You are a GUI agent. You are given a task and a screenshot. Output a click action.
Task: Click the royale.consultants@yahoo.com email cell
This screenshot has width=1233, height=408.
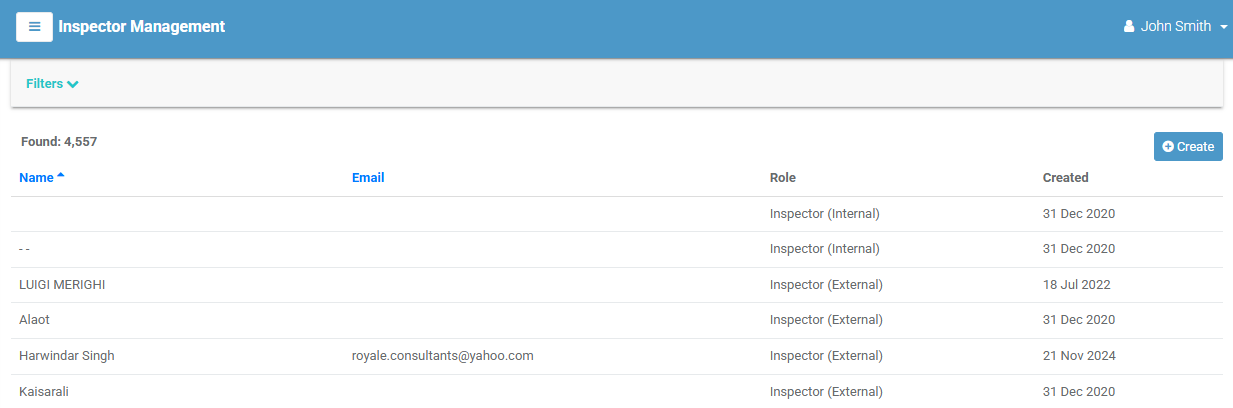(442, 356)
